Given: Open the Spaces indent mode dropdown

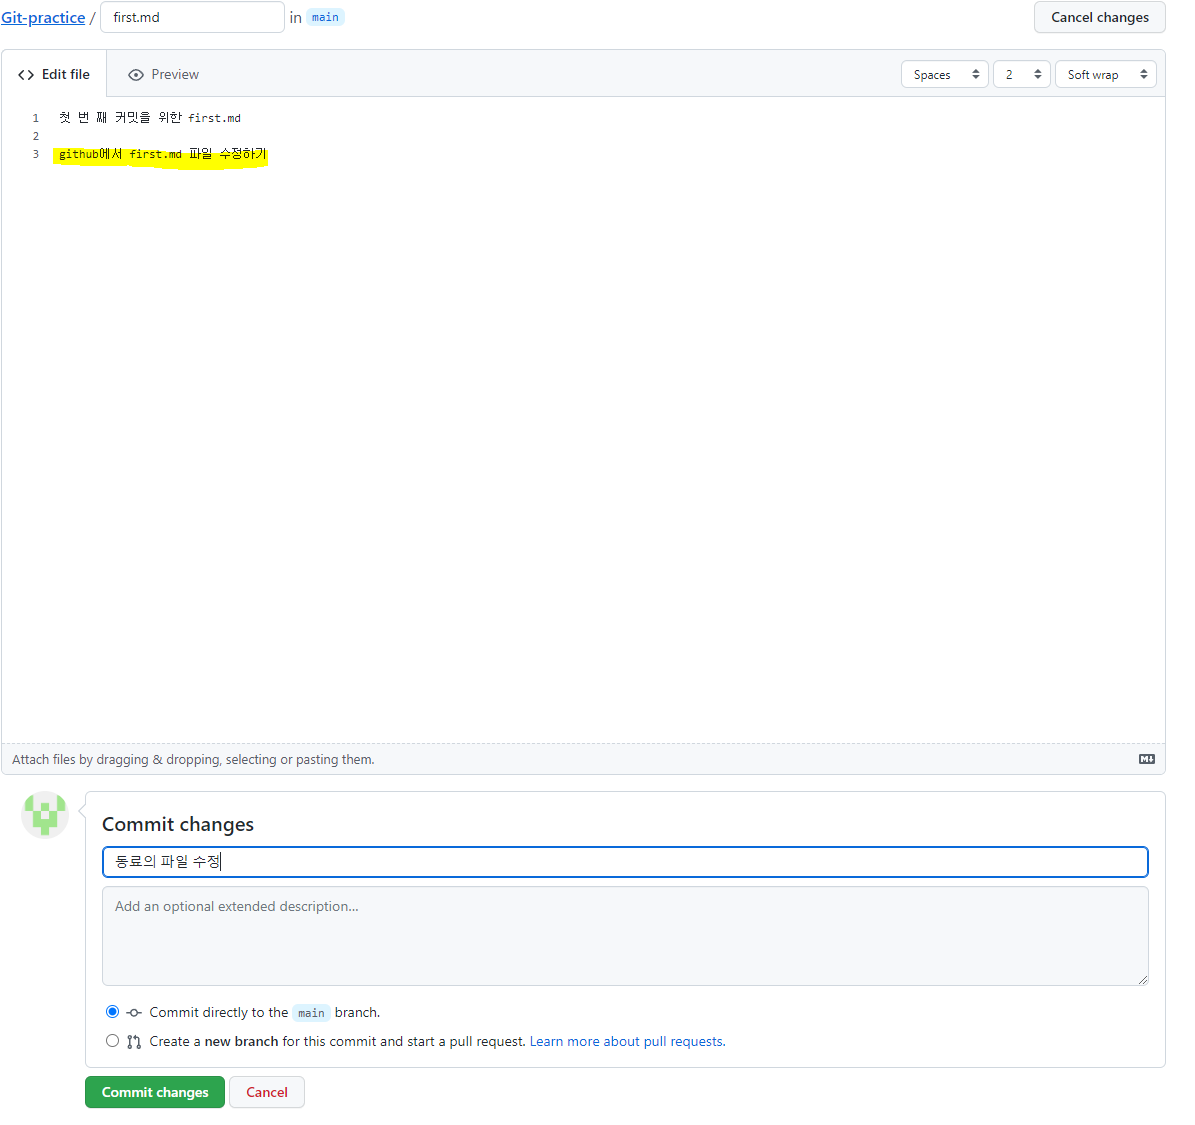Looking at the screenshot, I should 944,75.
